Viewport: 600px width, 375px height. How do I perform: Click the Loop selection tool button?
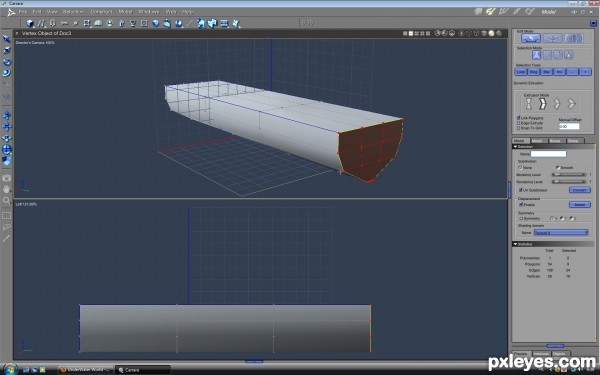pyautogui.click(x=521, y=72)
